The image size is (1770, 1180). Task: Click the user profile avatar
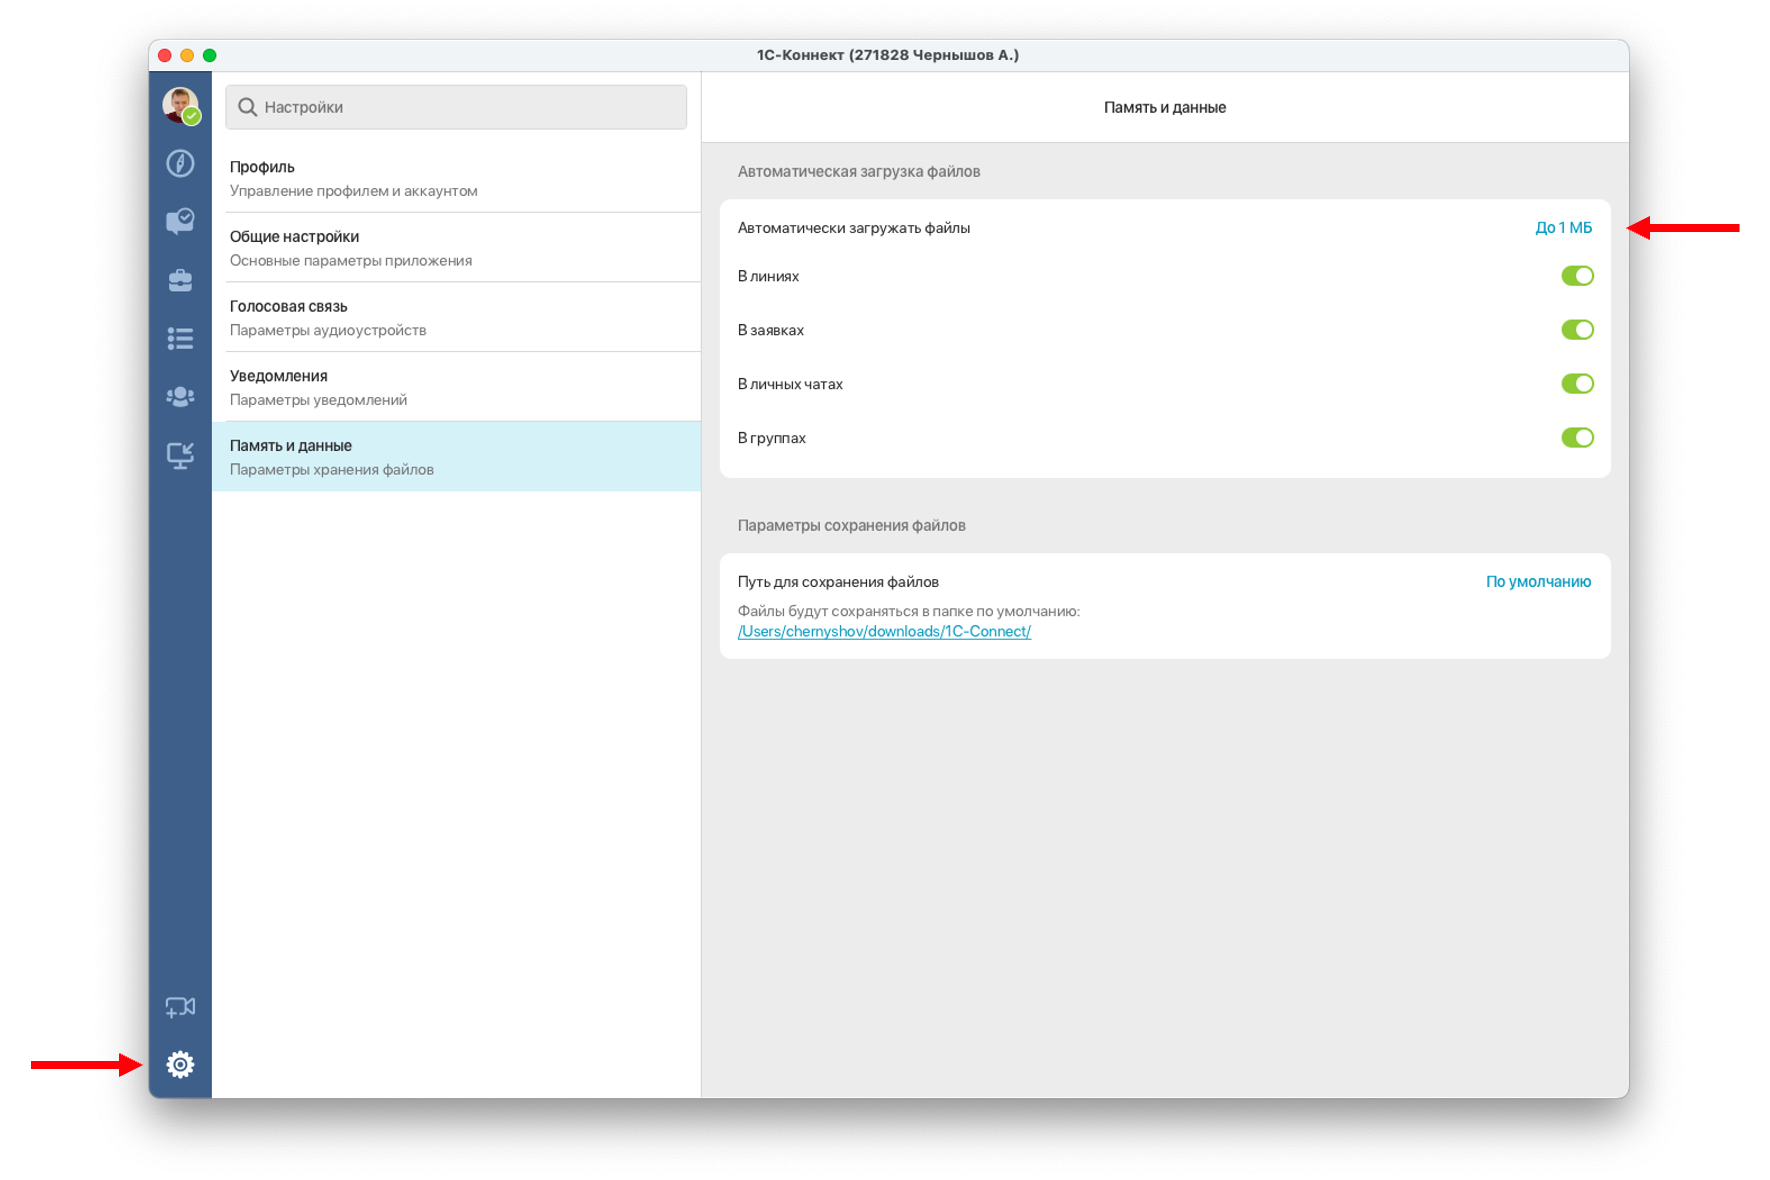click(180, 104)
